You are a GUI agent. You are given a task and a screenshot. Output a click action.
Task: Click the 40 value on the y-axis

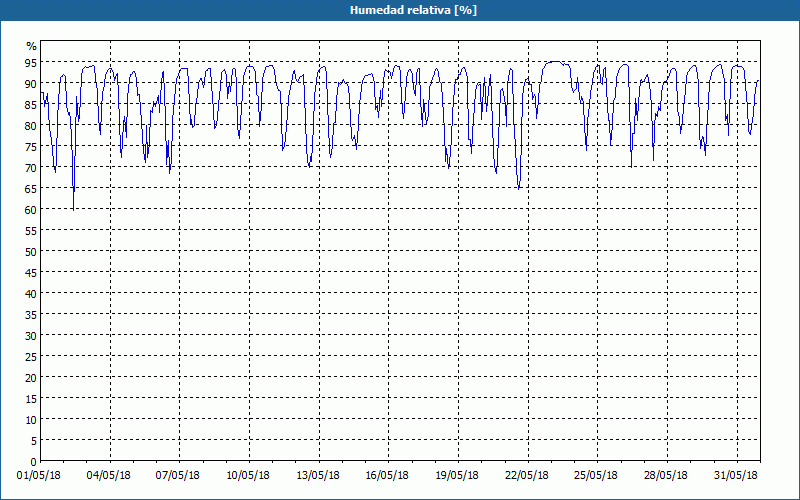31,294
